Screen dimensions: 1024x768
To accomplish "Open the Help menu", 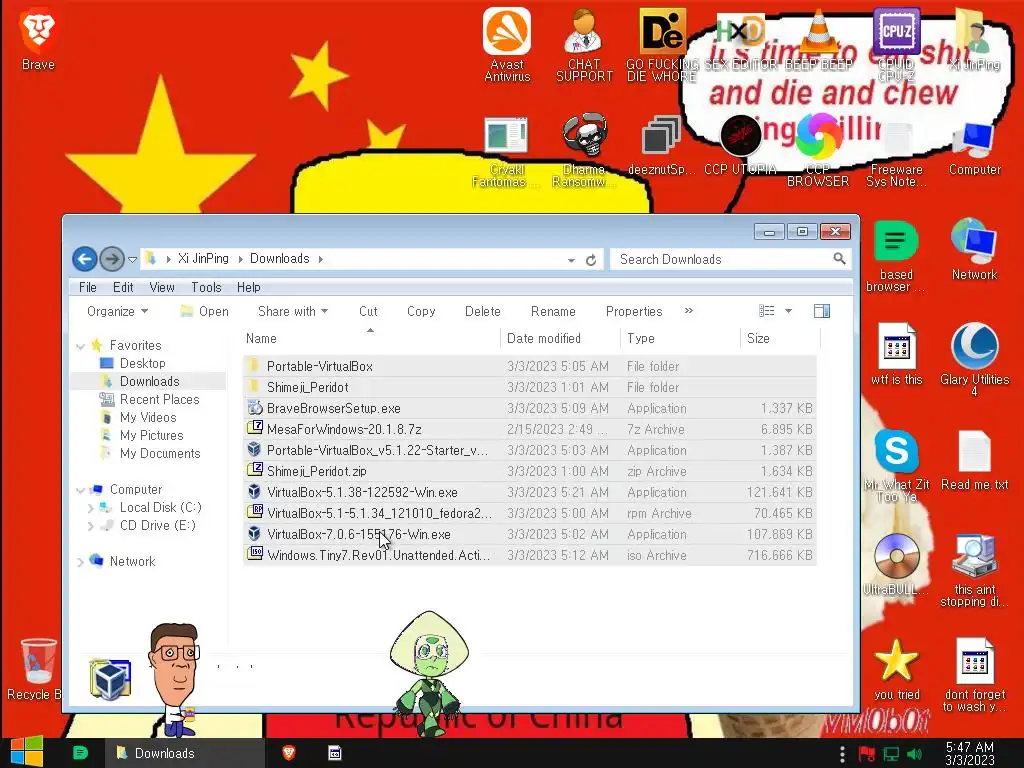I will (x=248, y=287).
